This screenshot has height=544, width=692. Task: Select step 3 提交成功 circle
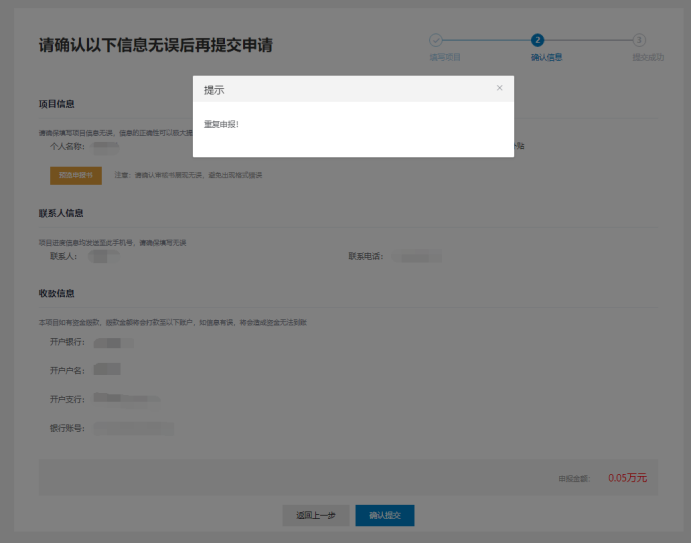[x=639, y=40]
